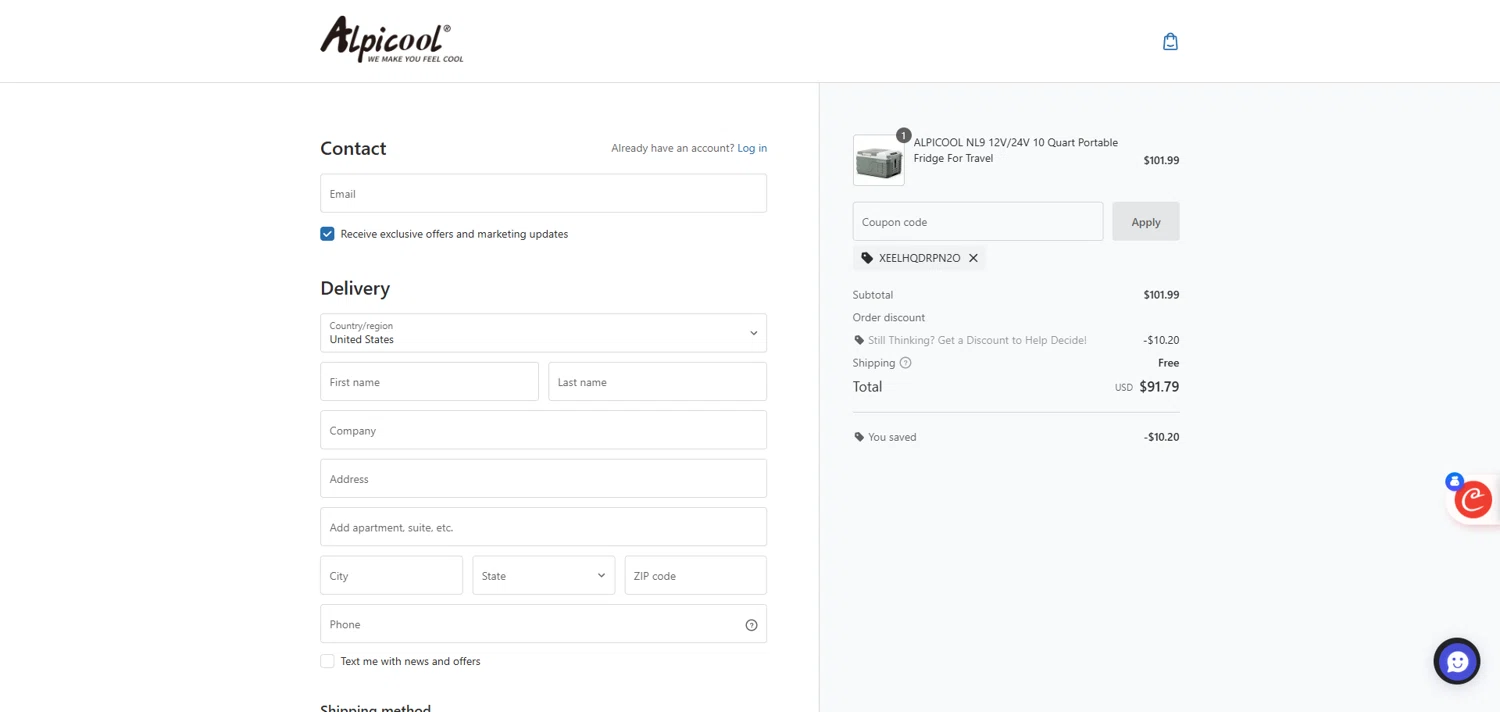
Task: Click the First name field
Action: (x=429, y=382)
